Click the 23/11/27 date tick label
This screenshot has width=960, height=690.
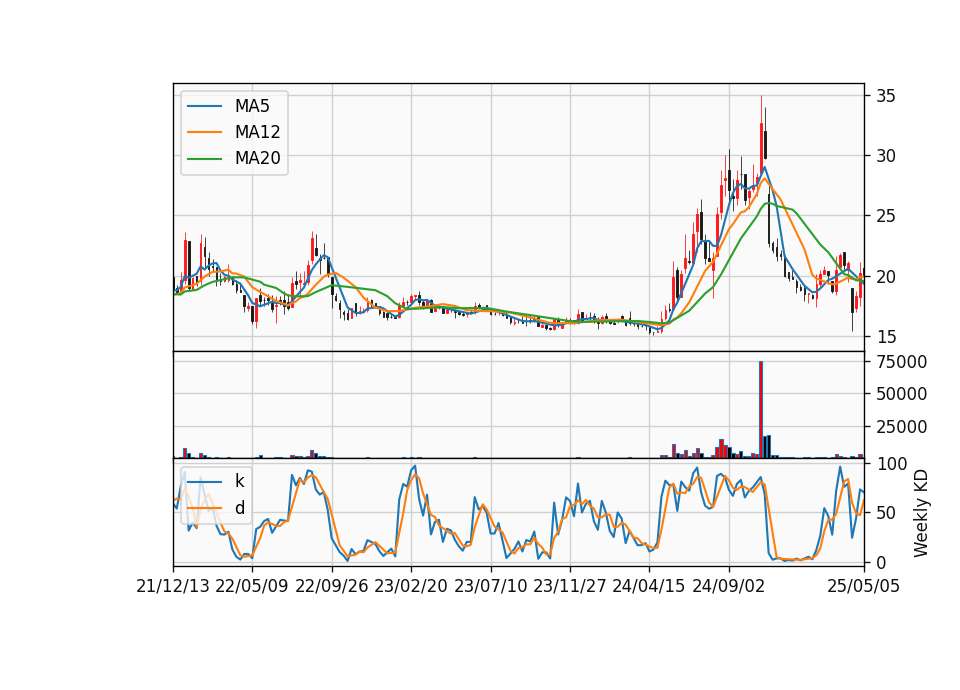(x=569, y=586)
